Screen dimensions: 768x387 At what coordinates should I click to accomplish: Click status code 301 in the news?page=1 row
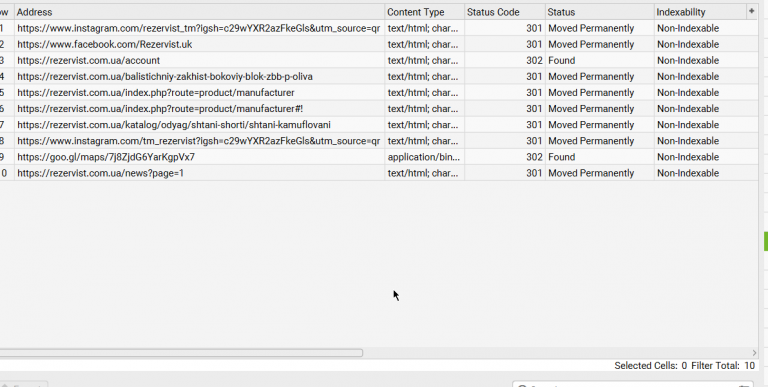pyautogui.click(x=505, y=173)
